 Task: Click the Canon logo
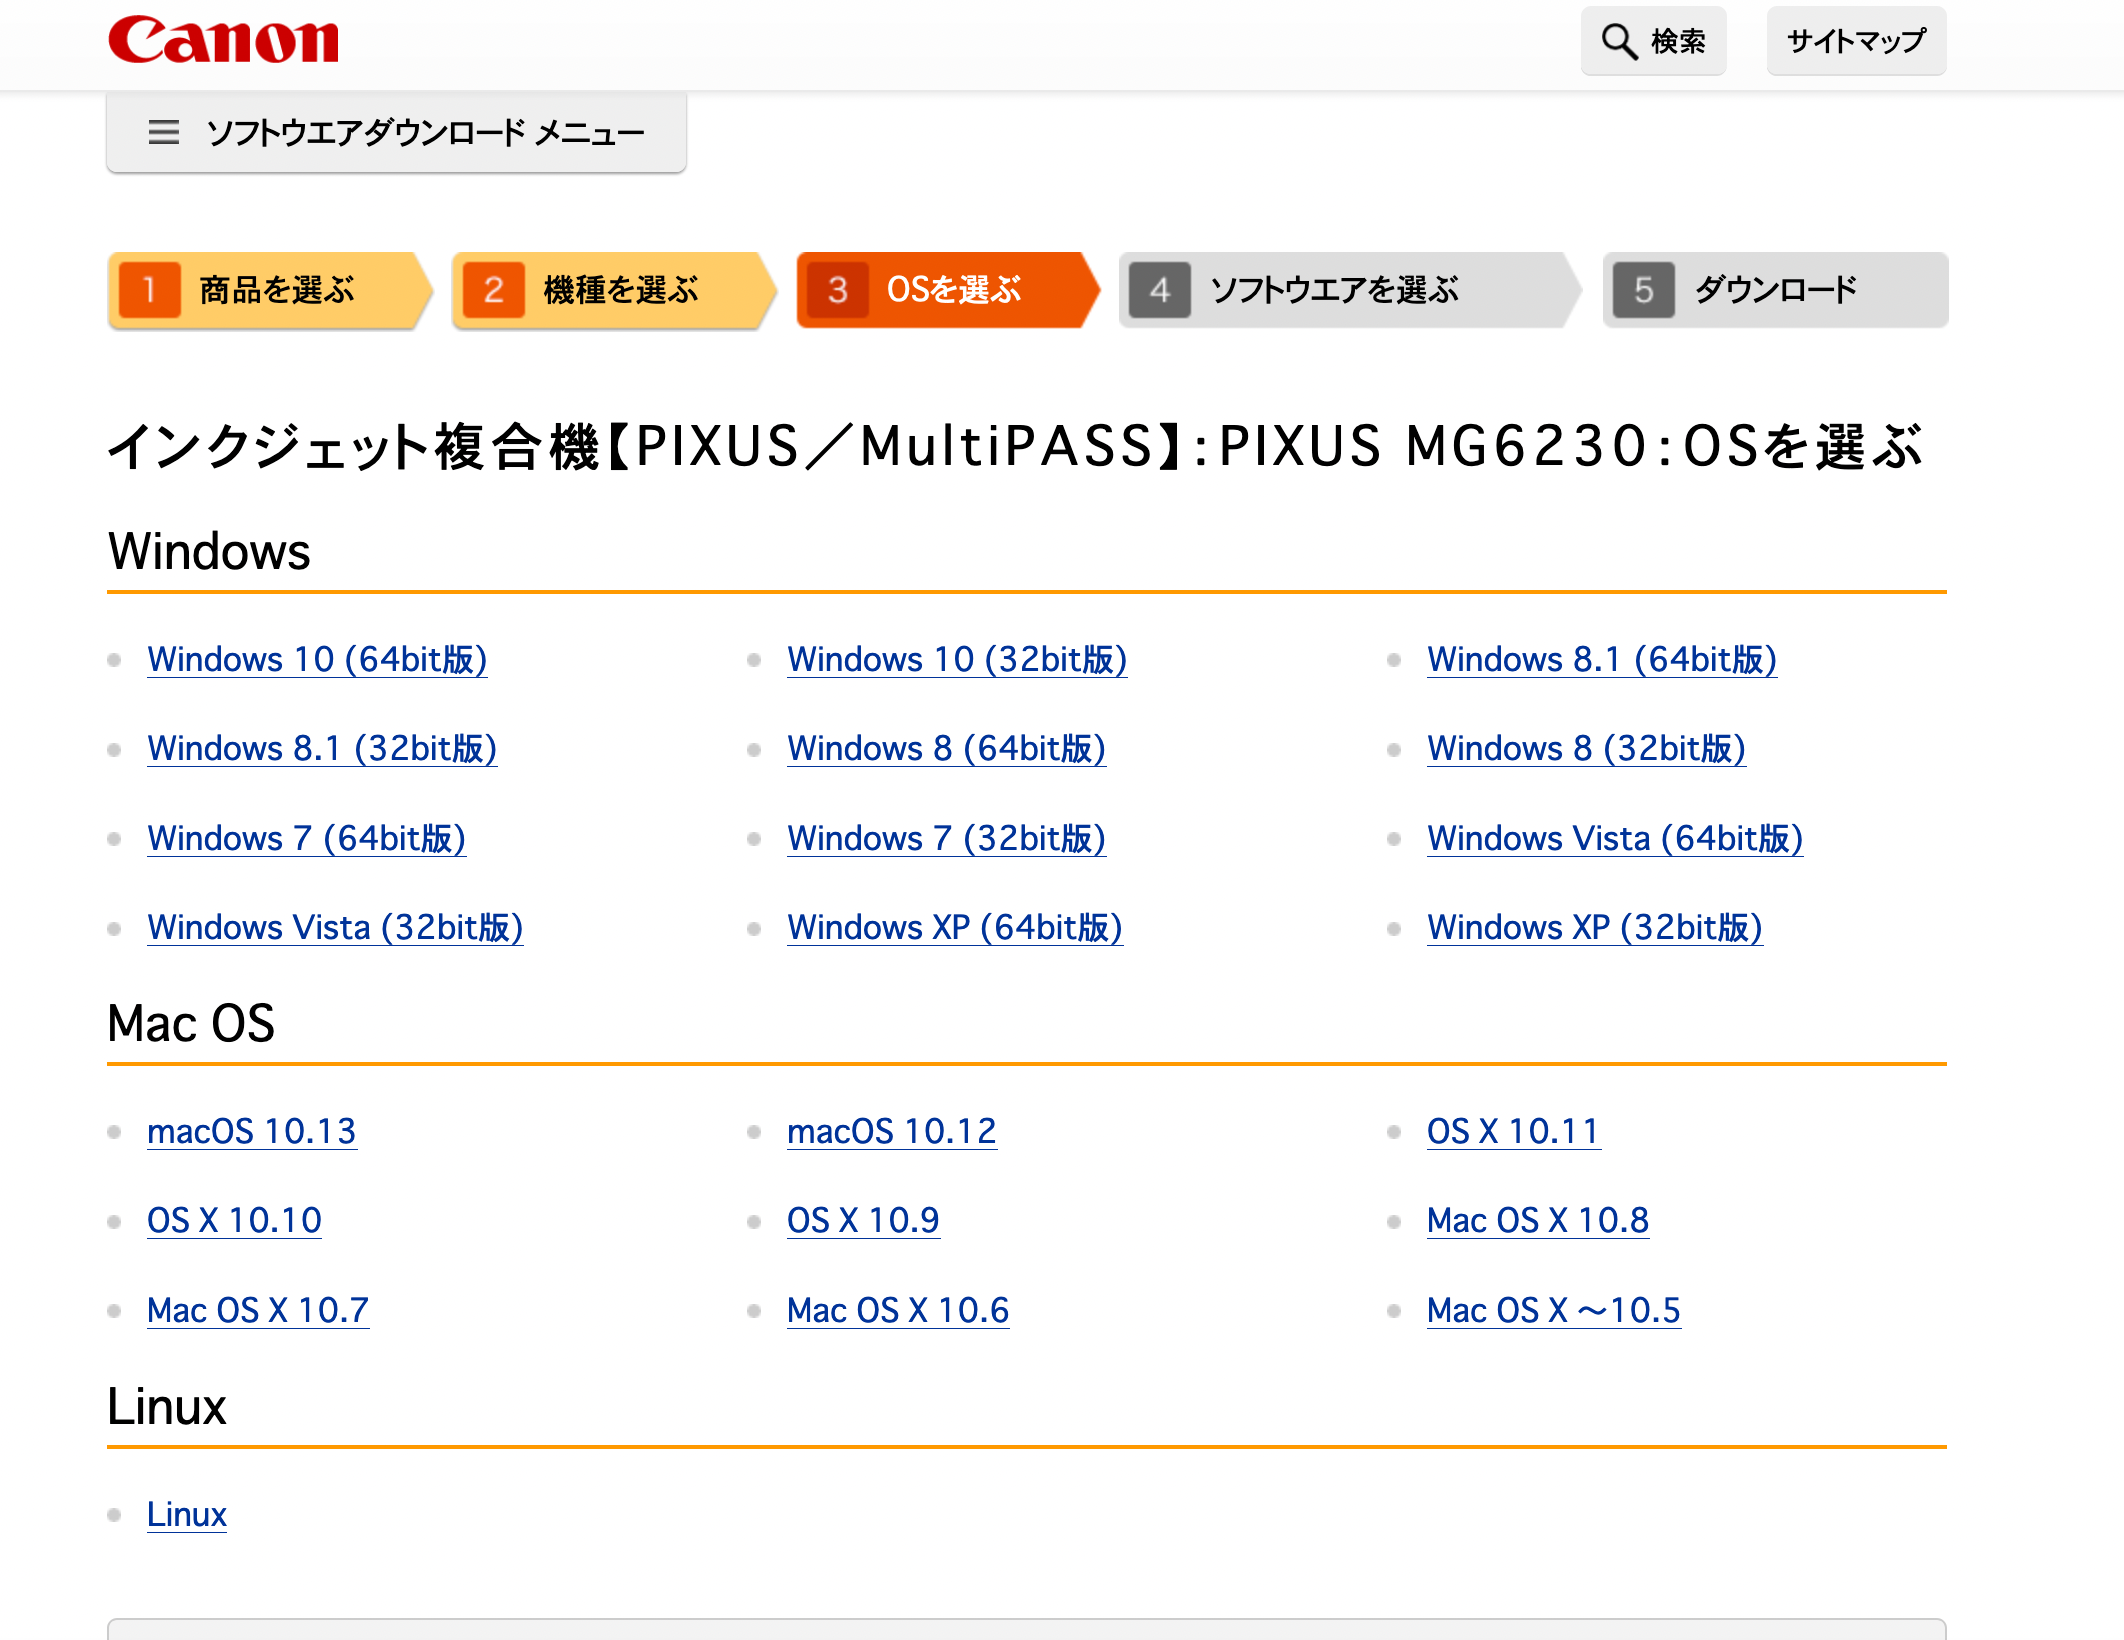(x=223, y=40)
